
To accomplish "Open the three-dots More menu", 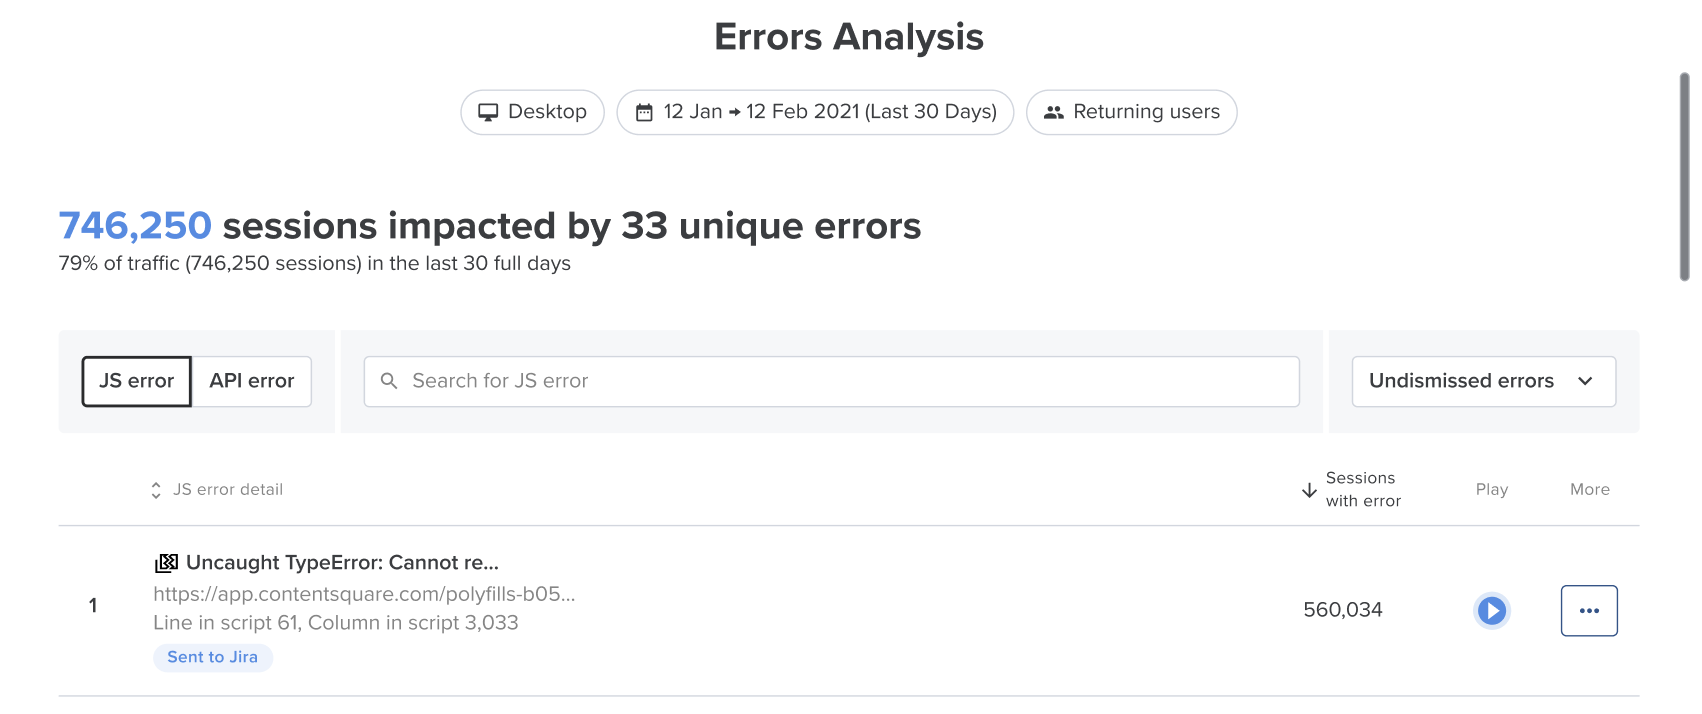I will pyautogui.click(x=1589, y=610).
